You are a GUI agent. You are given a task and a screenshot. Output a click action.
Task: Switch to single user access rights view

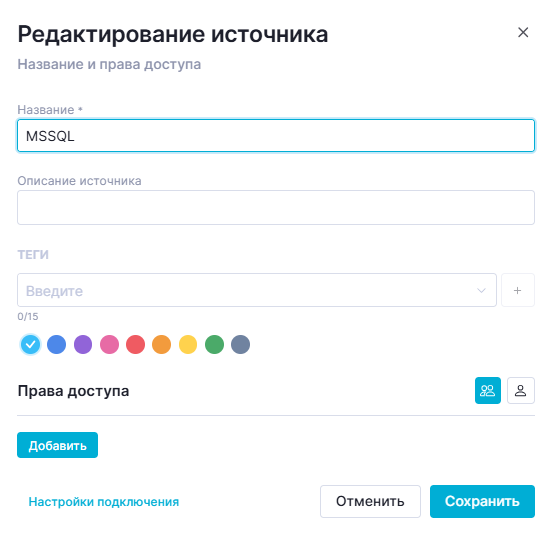pos(521,390)
